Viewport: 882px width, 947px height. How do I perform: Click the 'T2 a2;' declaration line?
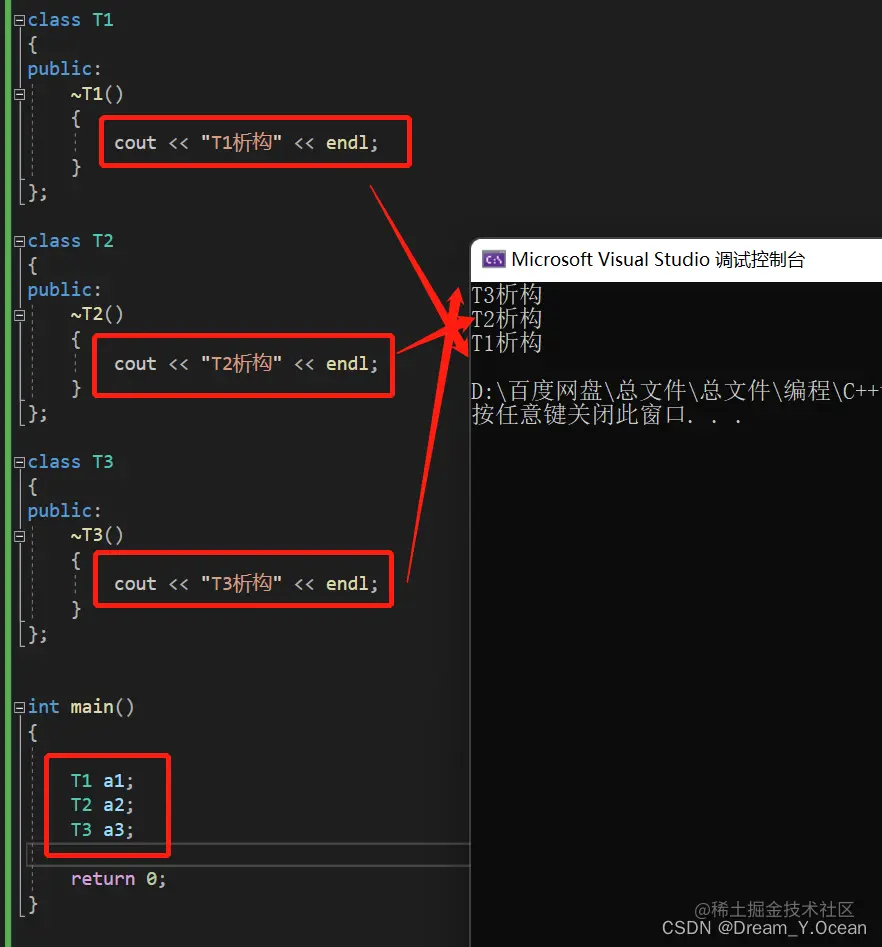click(102, 805)
